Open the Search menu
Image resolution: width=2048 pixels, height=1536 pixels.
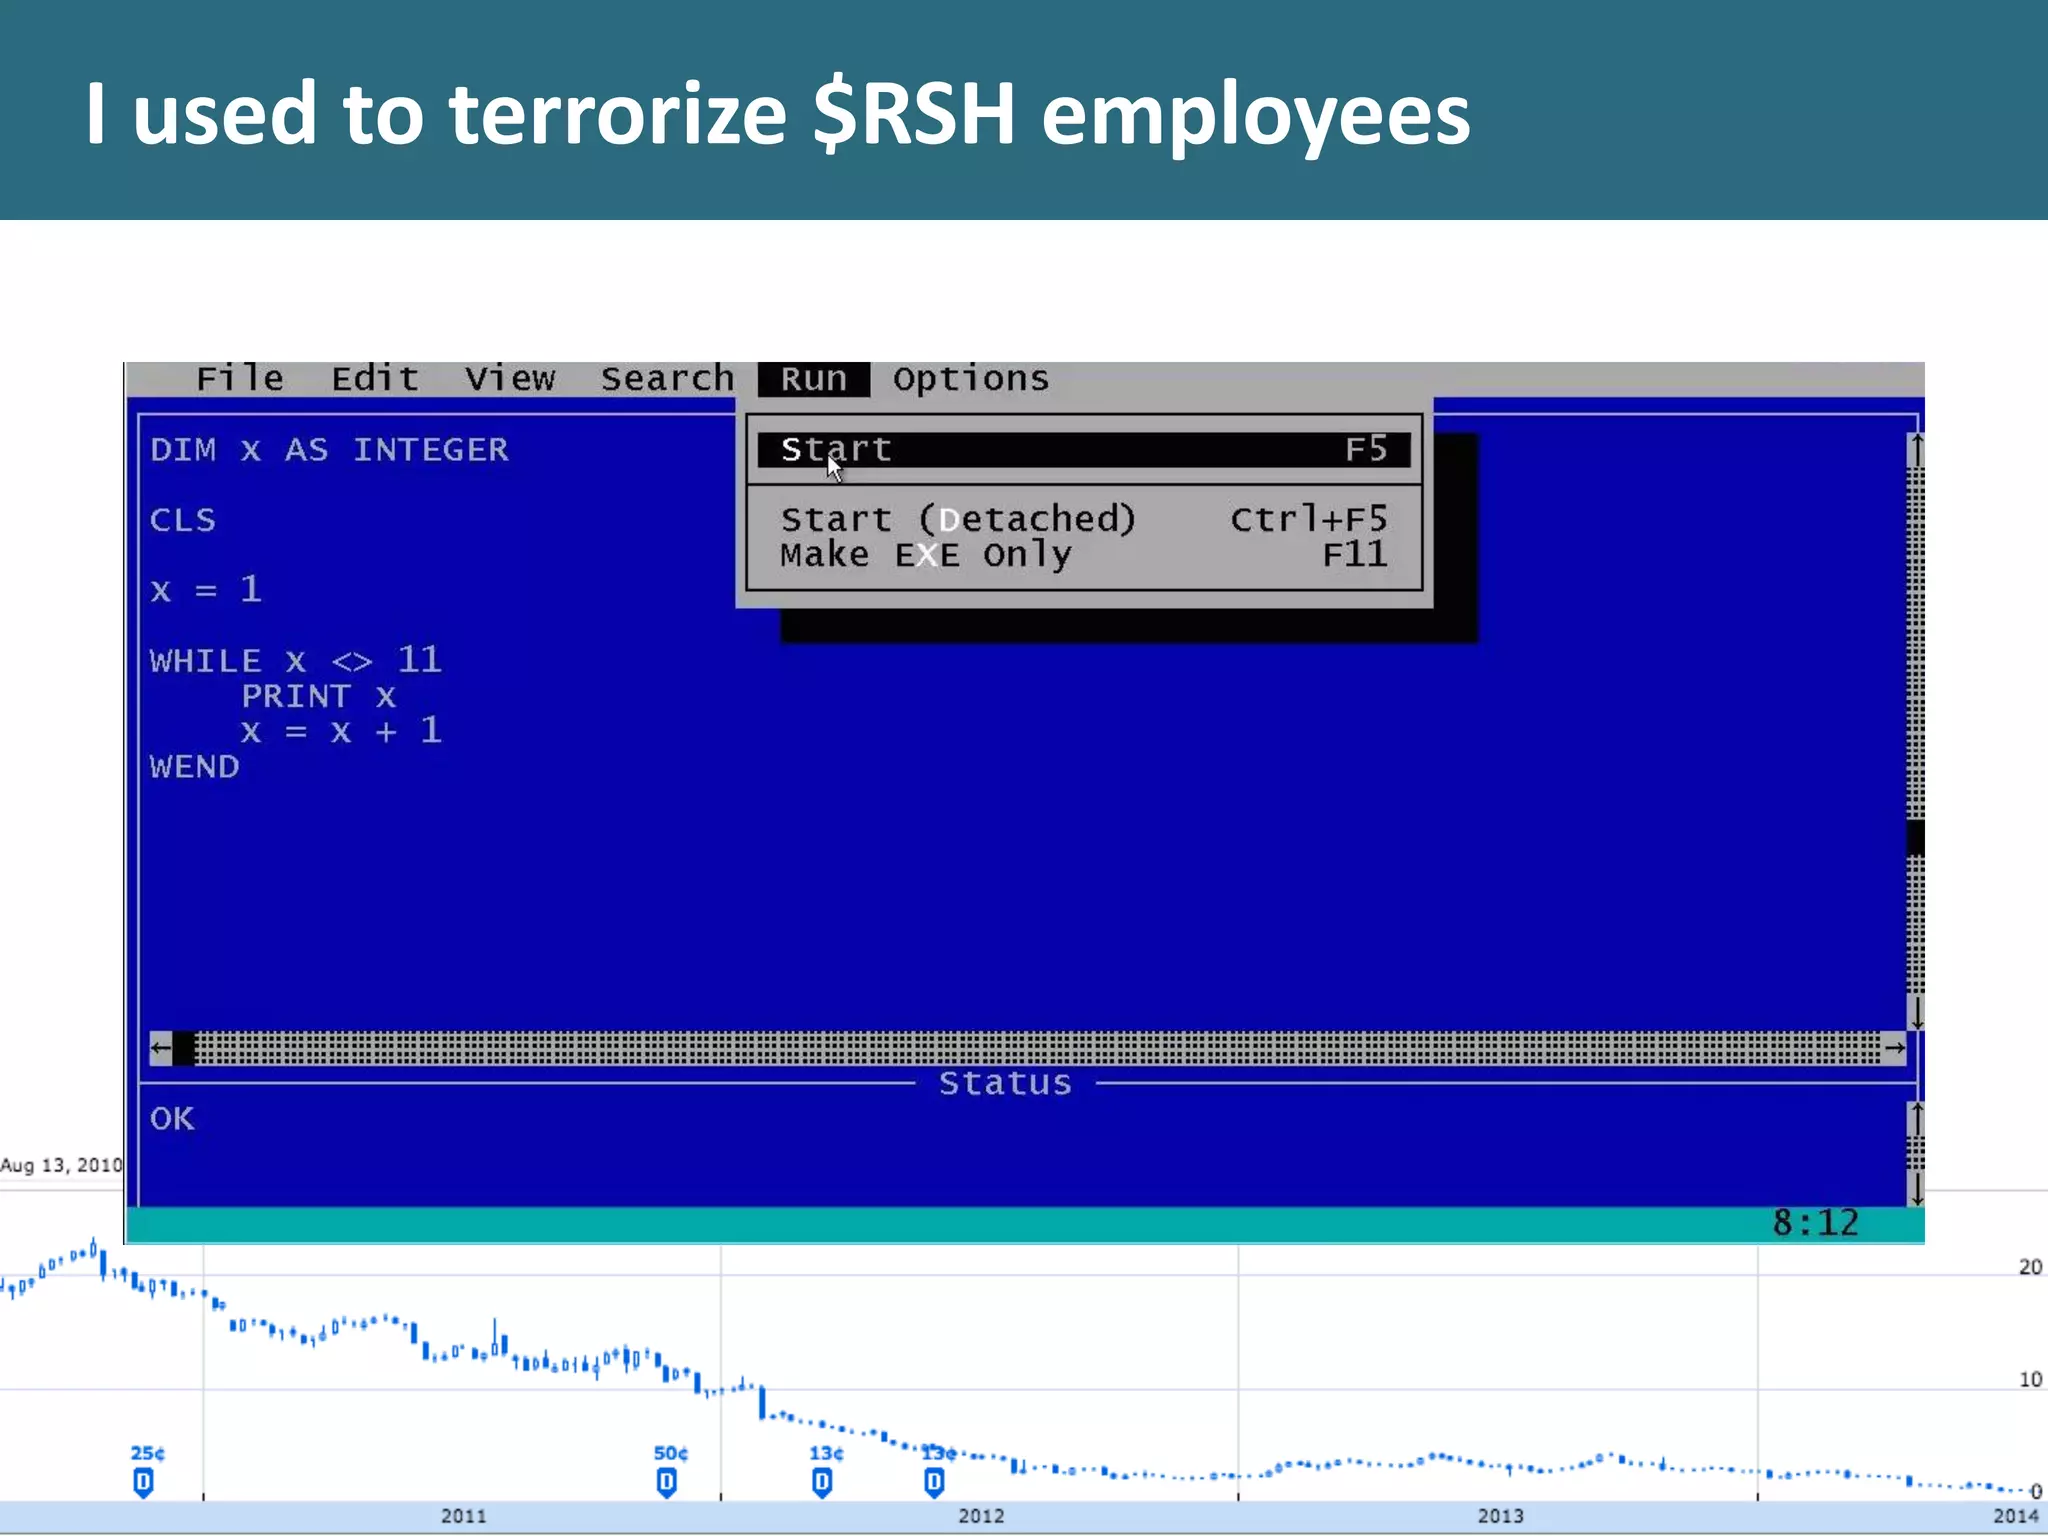[667, 379]
